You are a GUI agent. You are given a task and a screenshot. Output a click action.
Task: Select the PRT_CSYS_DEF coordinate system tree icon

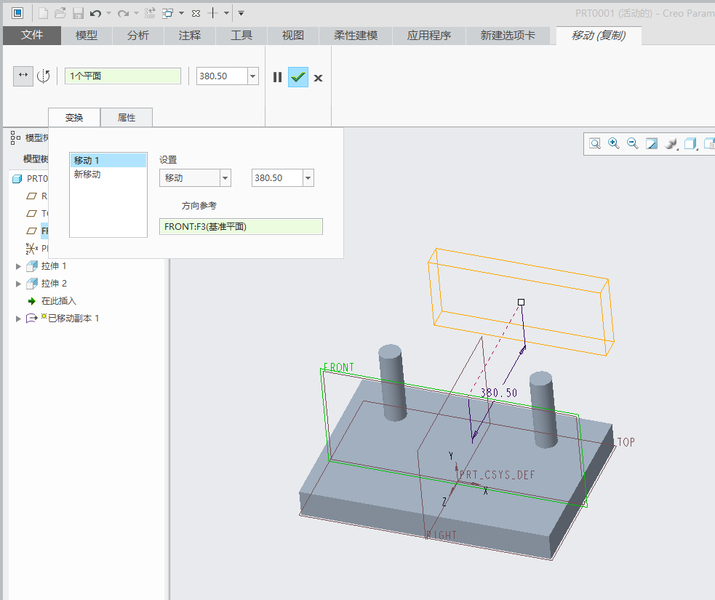31,248
